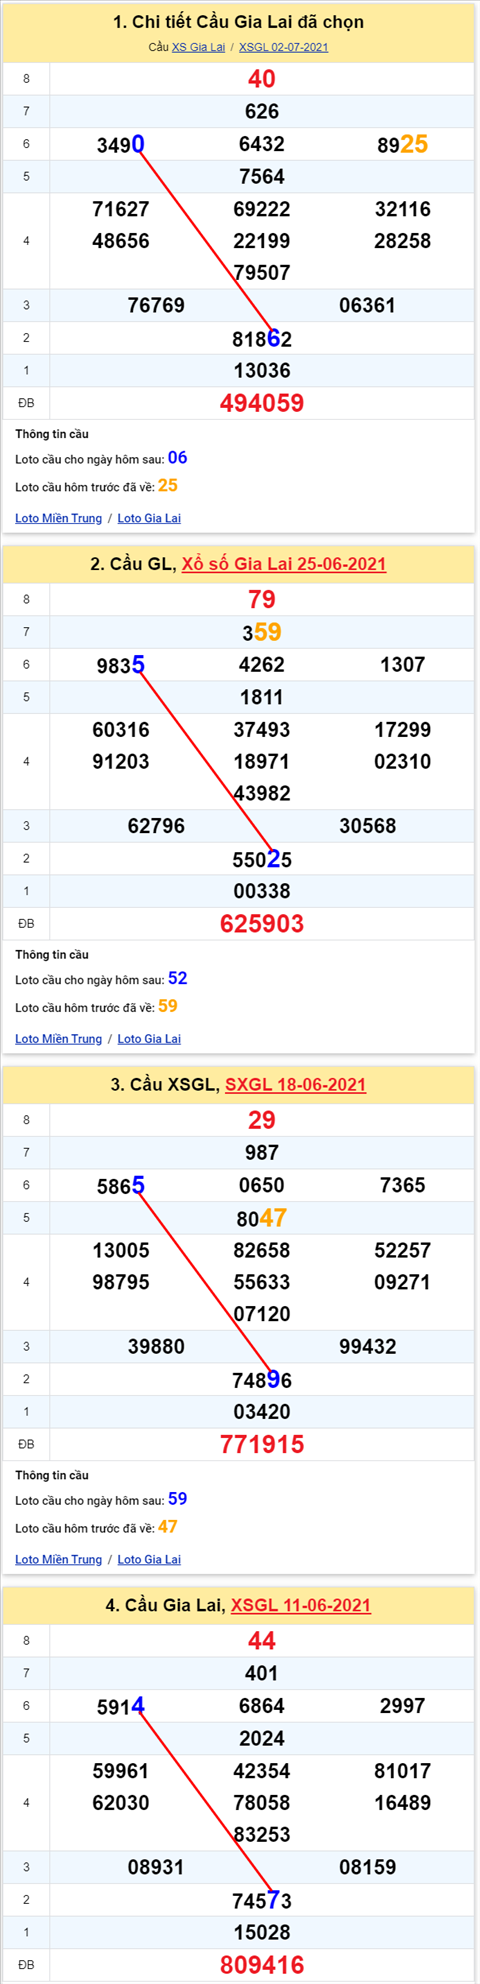Click next-day loto value 06
This screenshot has width=480, height=1984.
tap(178, 458)
